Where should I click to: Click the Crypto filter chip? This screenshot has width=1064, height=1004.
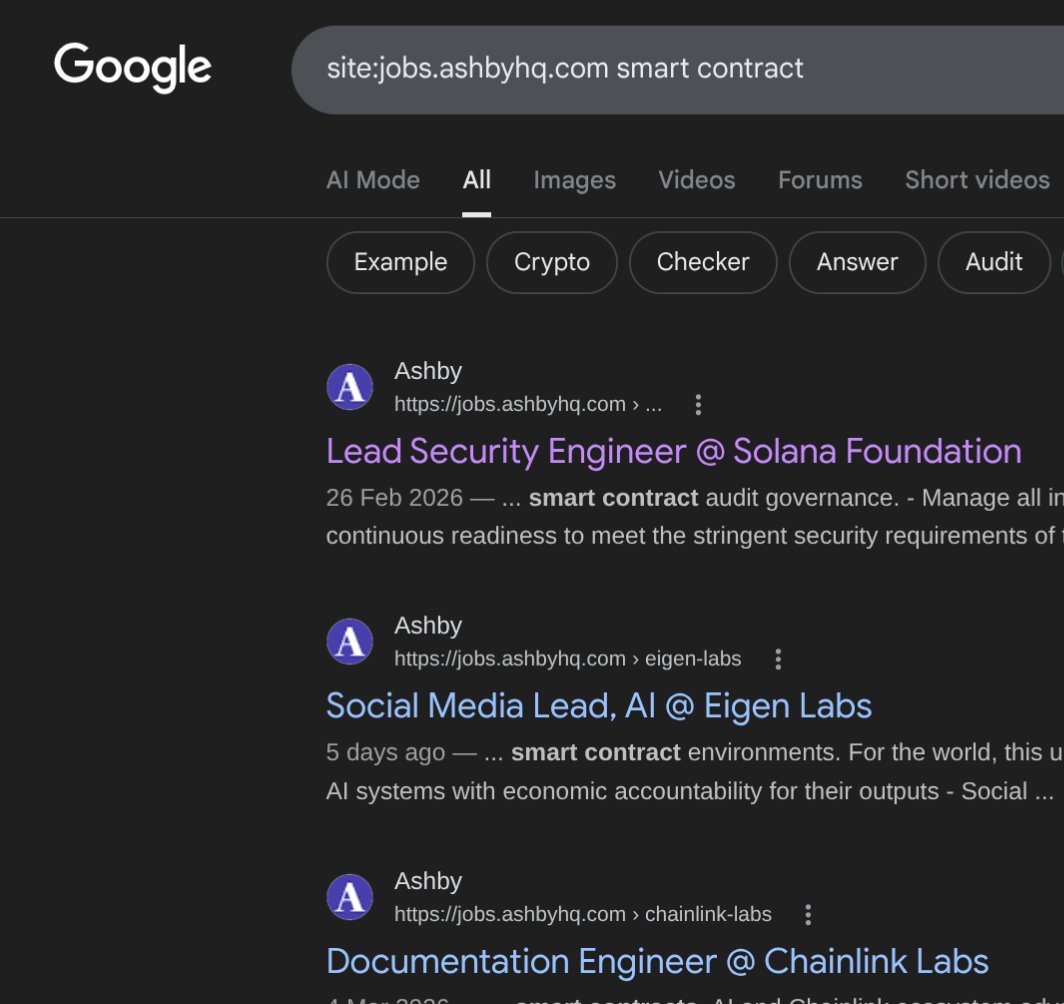551,262
